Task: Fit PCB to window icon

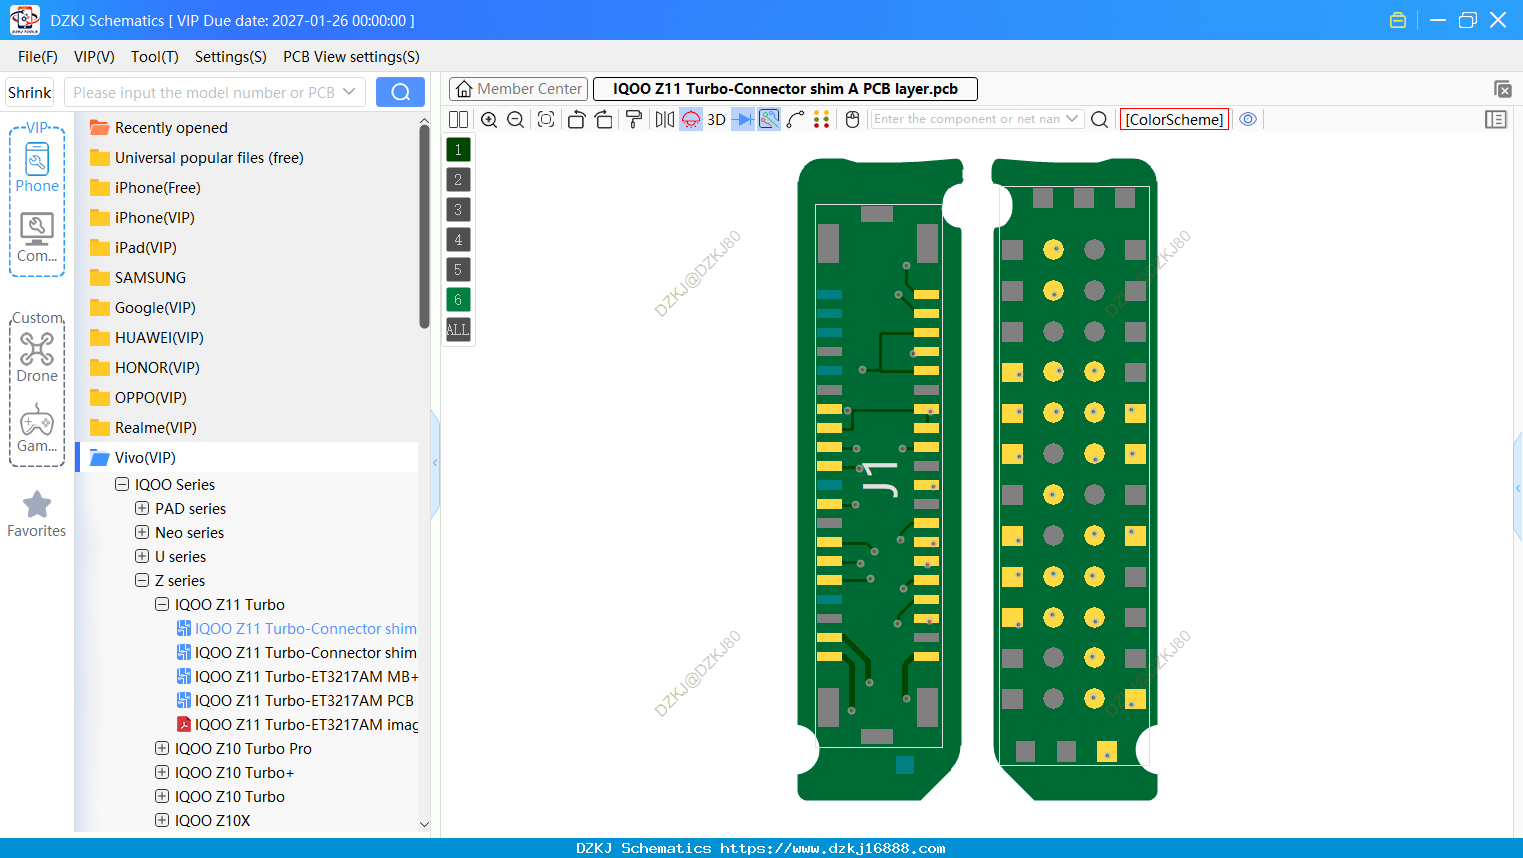Action: coord(546,119)
